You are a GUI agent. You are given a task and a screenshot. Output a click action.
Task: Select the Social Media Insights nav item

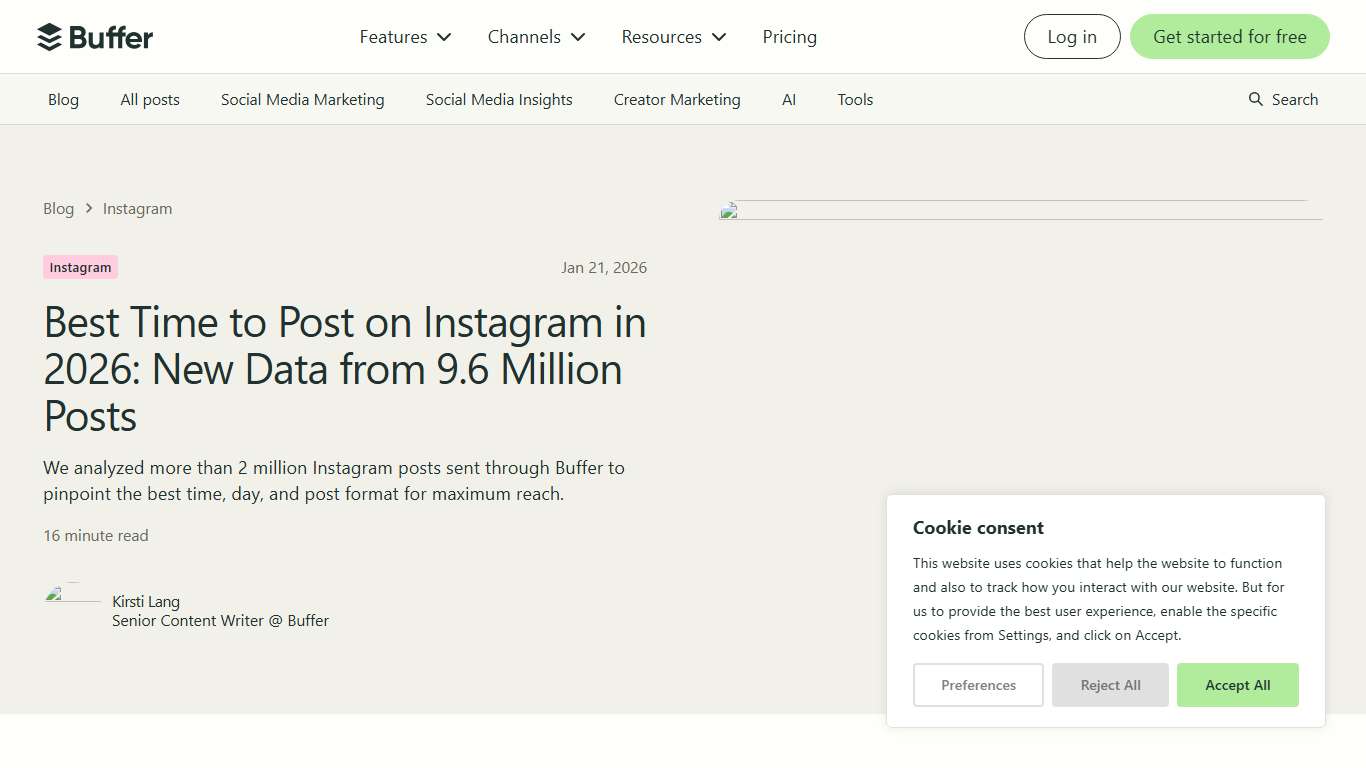click(498, 99)
